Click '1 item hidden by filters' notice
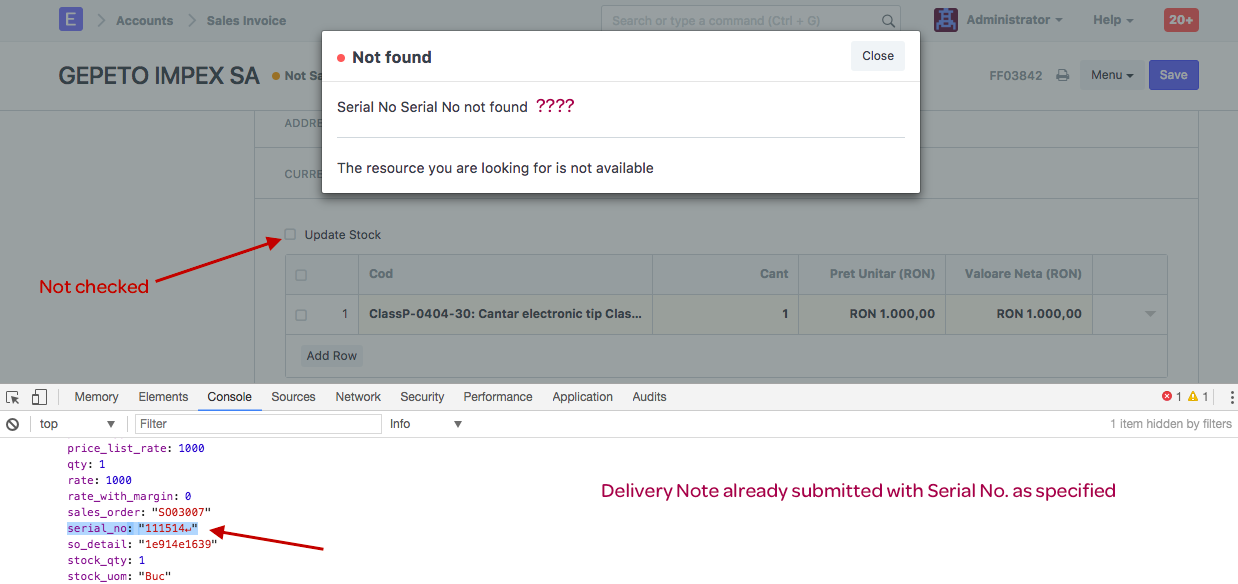This screenshot has height=584, width=1238. (1171, 424)
